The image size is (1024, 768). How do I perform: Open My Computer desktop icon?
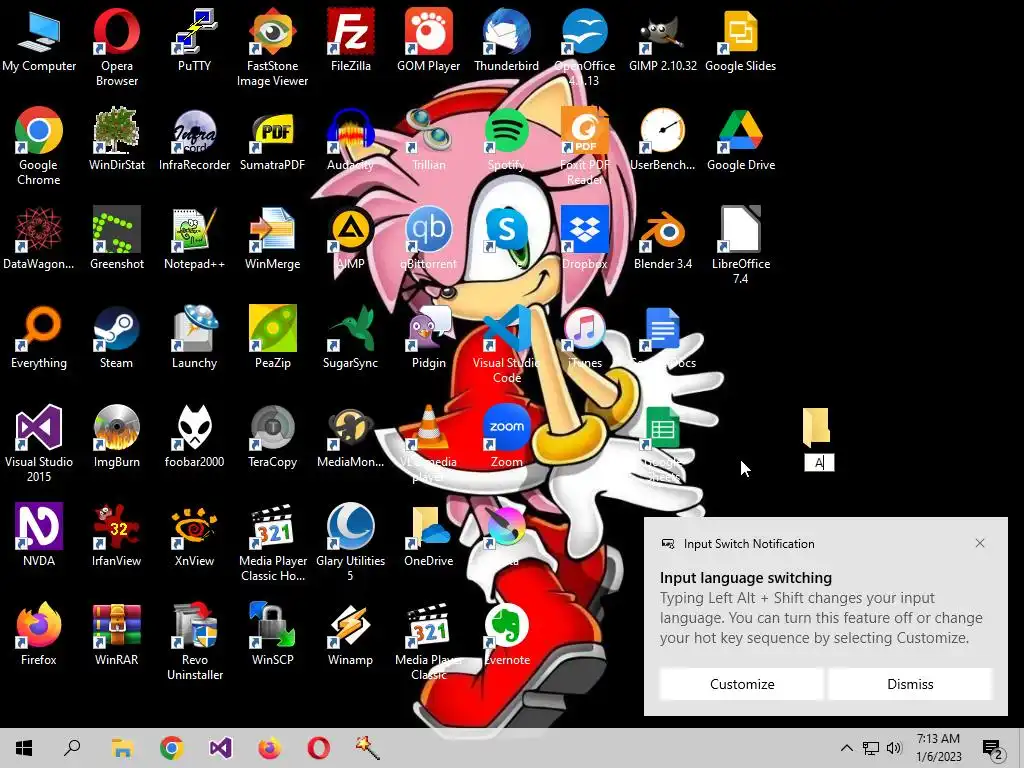tap(39, 31)
